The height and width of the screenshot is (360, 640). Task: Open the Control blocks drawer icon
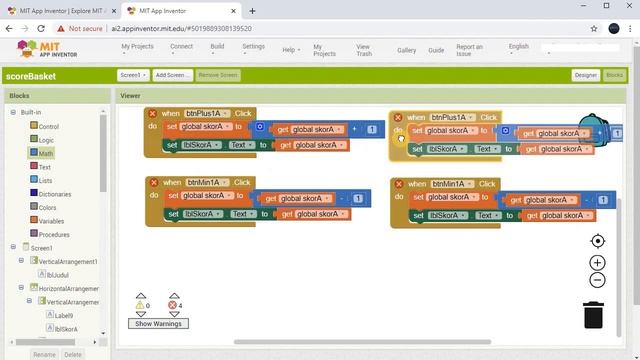(34, 125)
